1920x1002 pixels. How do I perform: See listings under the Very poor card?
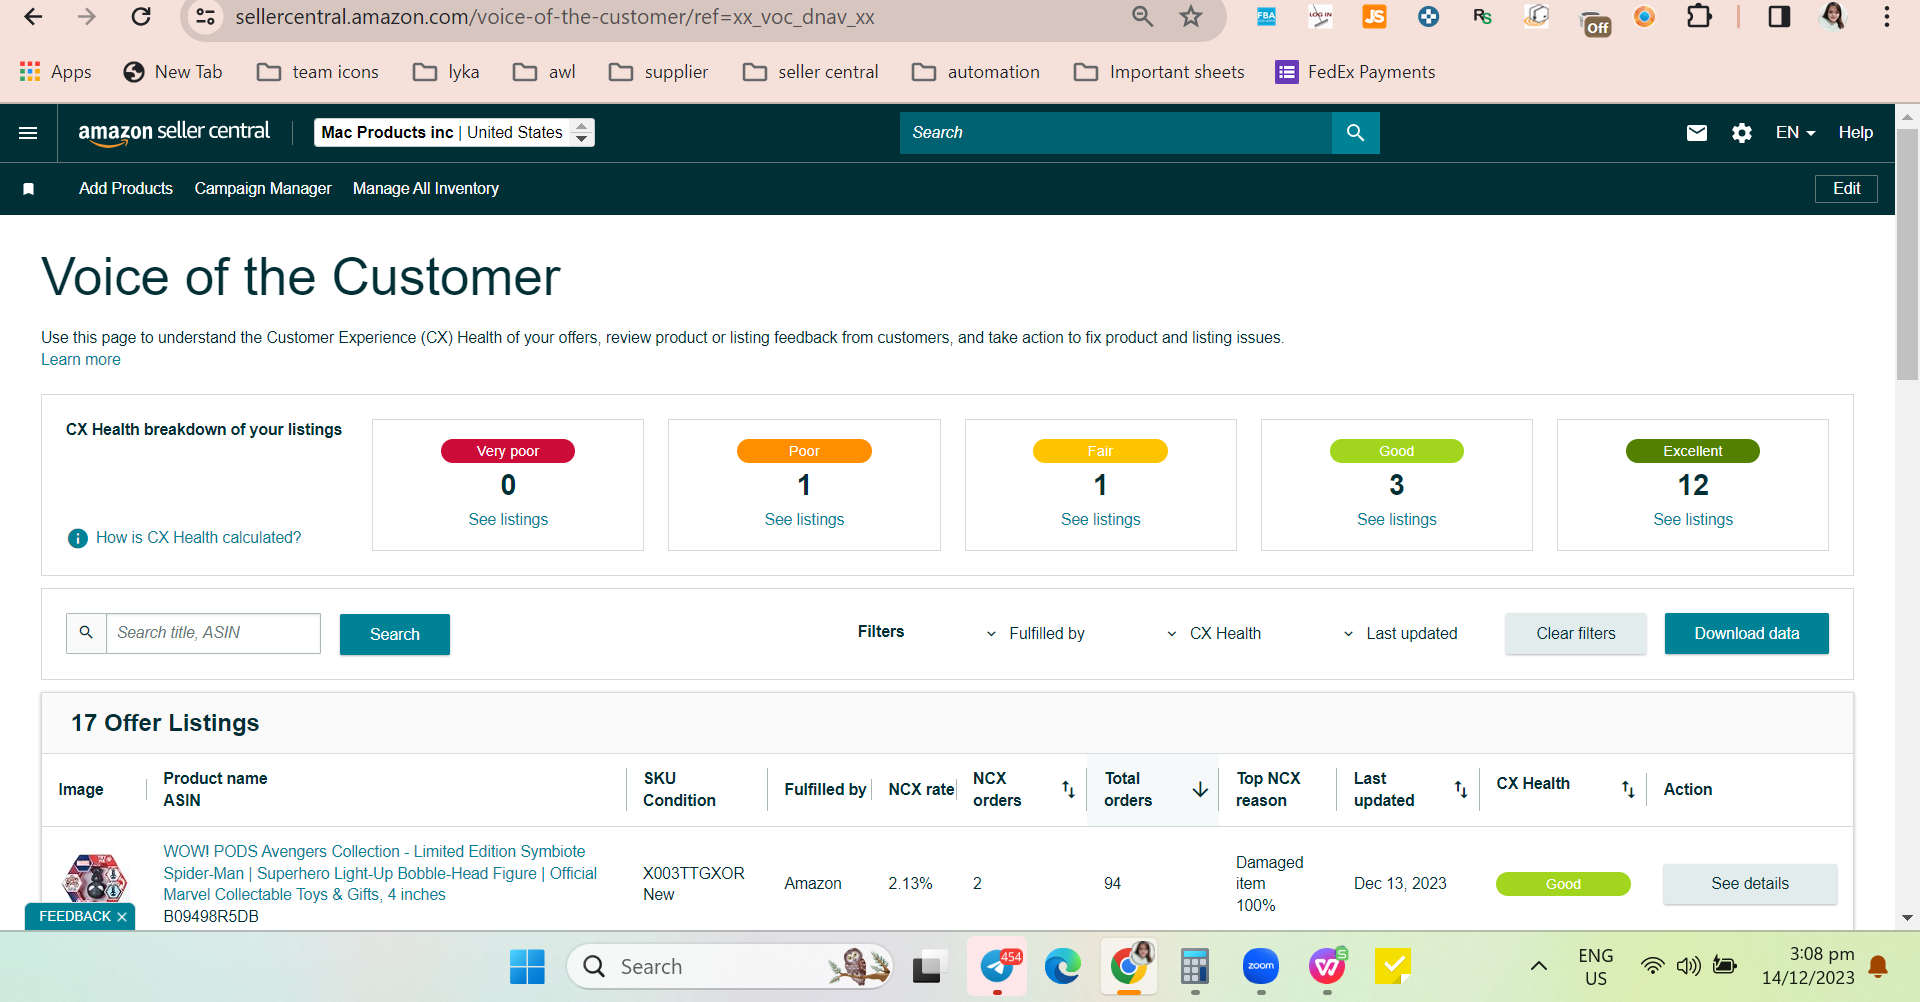508,520
